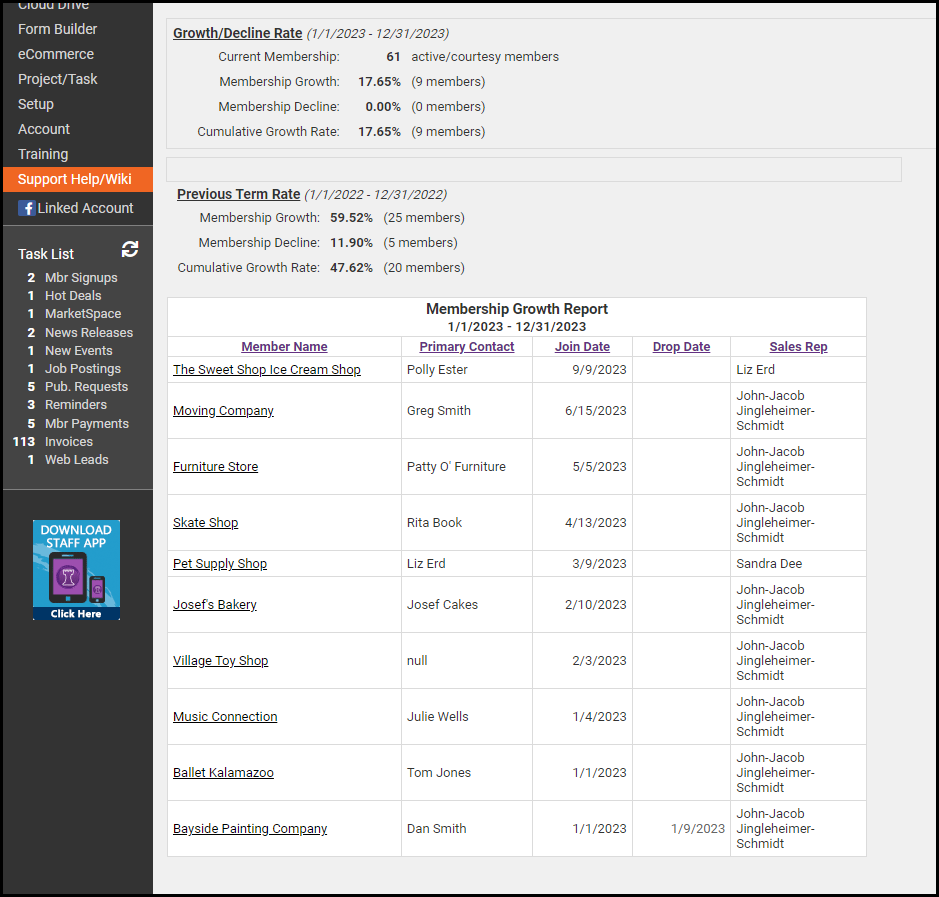Click the Growth/Decline Rate heading
This screenshot has height=897, width=939.
pyautogui.click(x=237, y=33)
